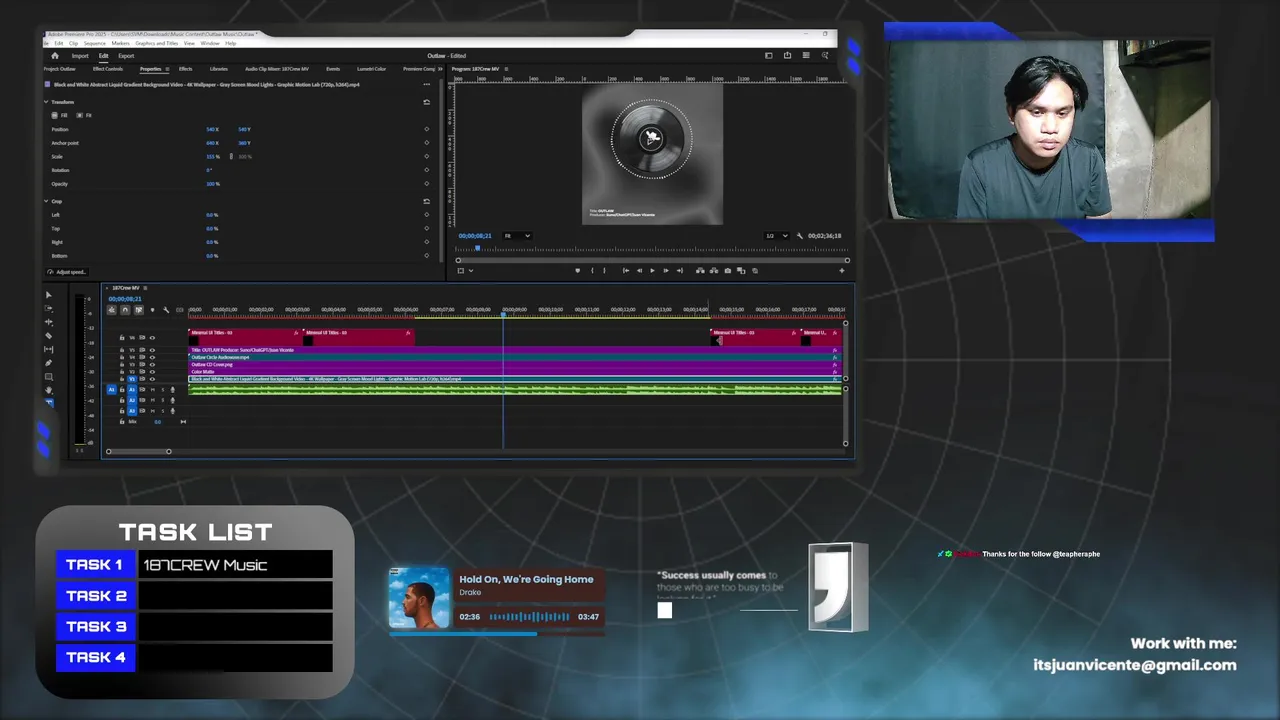Collapse the Transform section

46,102
